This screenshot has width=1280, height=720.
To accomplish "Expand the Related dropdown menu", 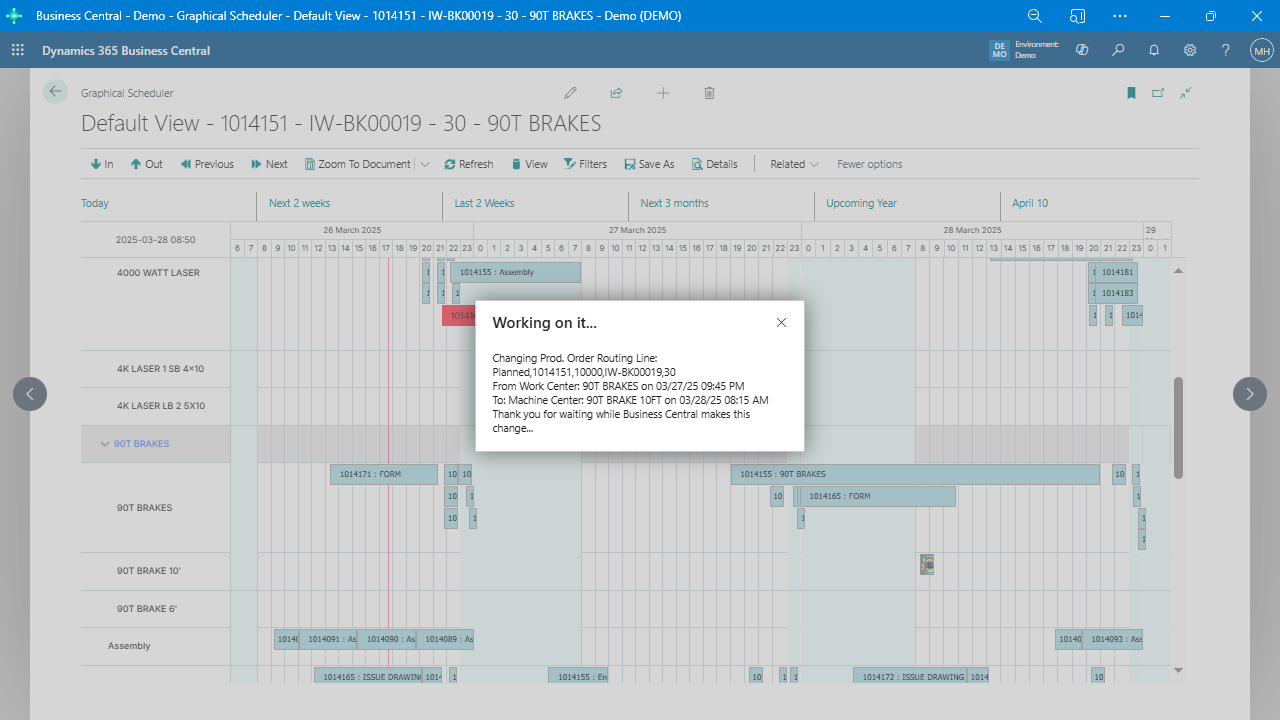I will pyautogui.click(x=794, y=164).
